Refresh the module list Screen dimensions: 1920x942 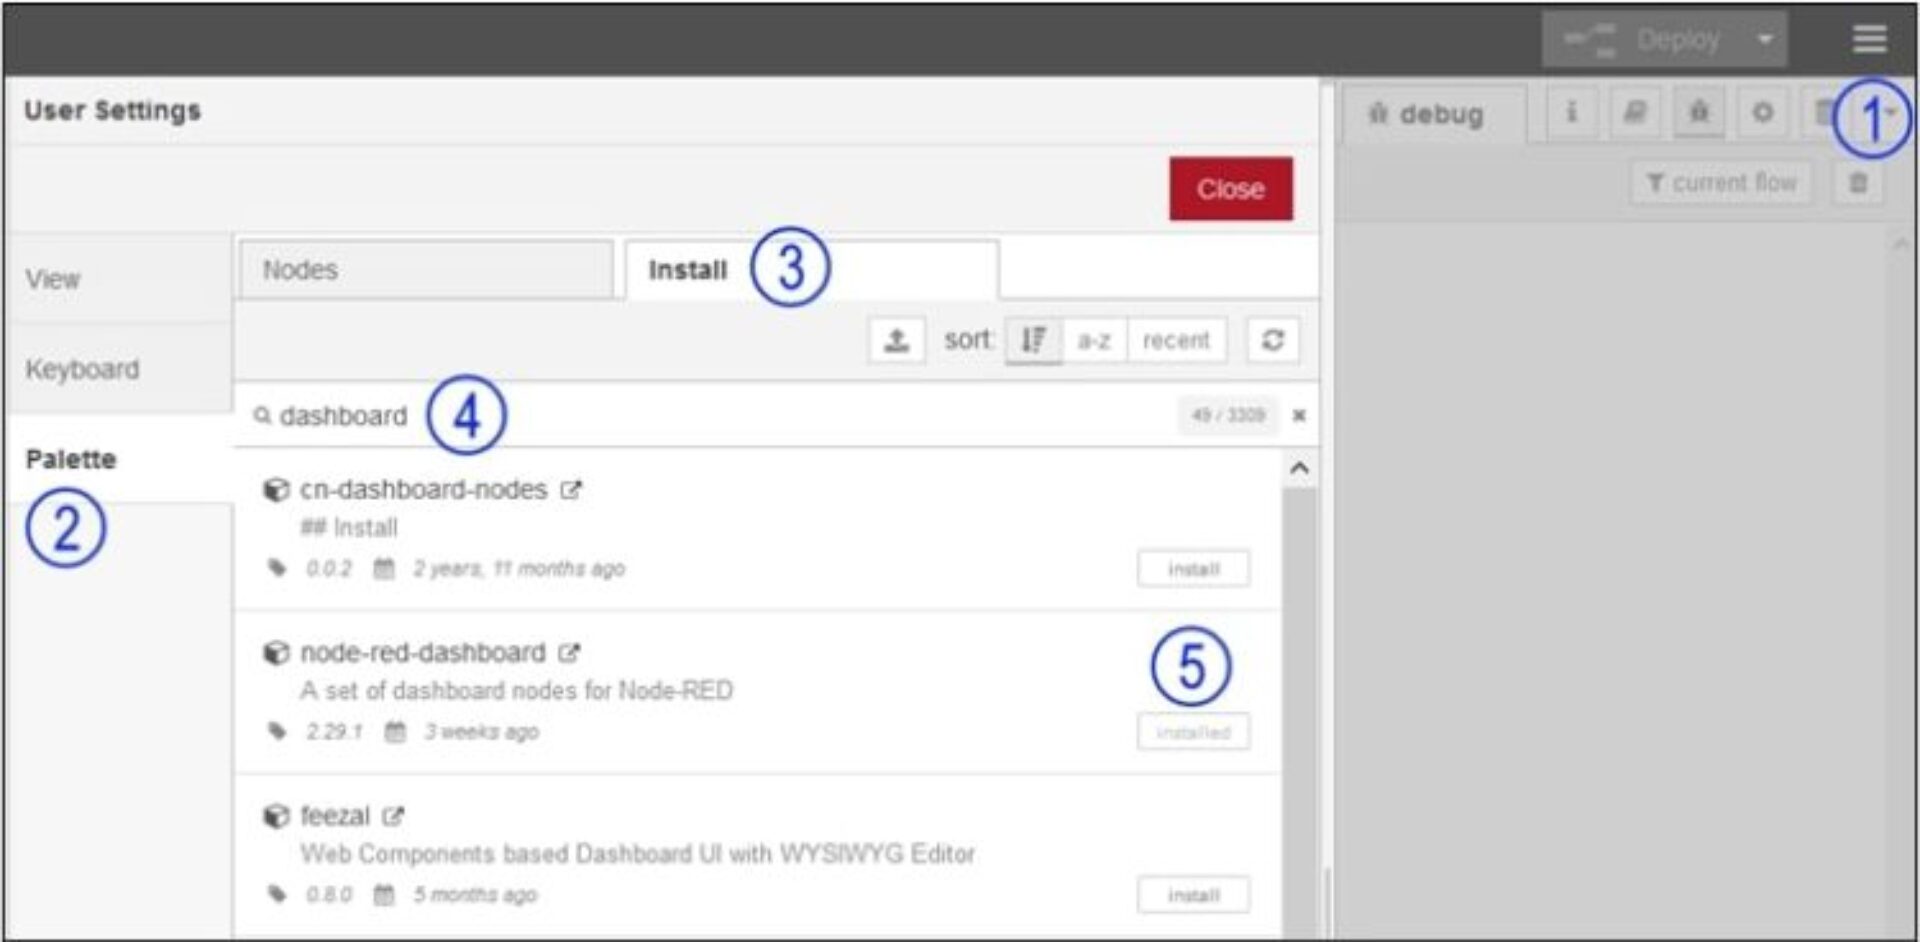coord(1272,340)
